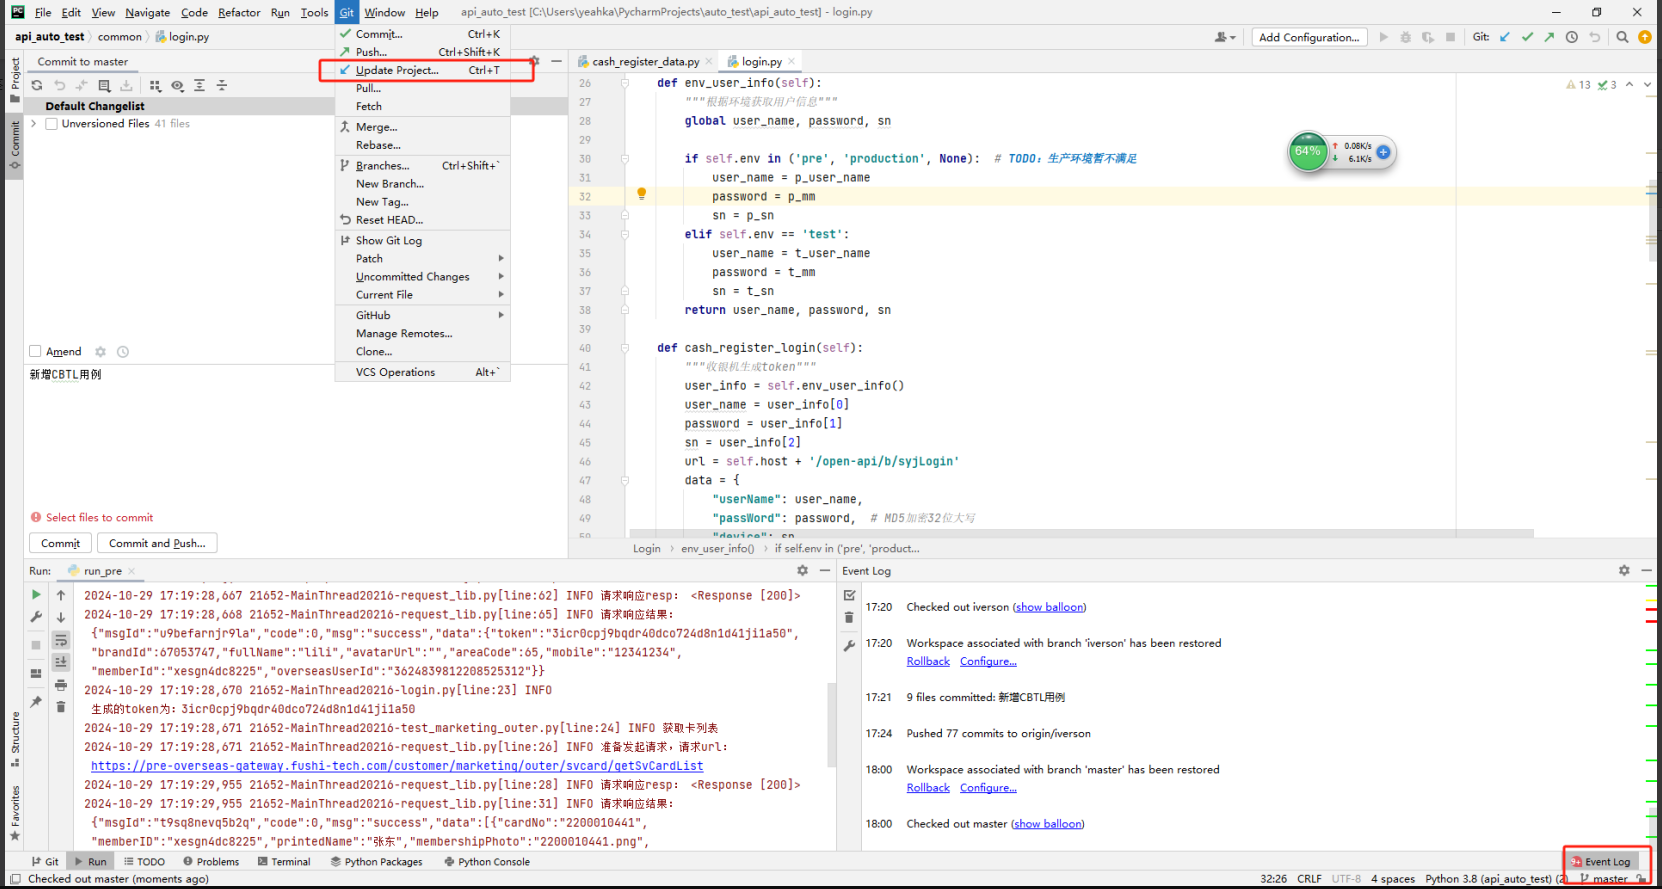Viewport: 1662px width, 889px height.
Task: Toggle scroll to end in Run console
Action: pyautogui.click(x=61, y=662)
